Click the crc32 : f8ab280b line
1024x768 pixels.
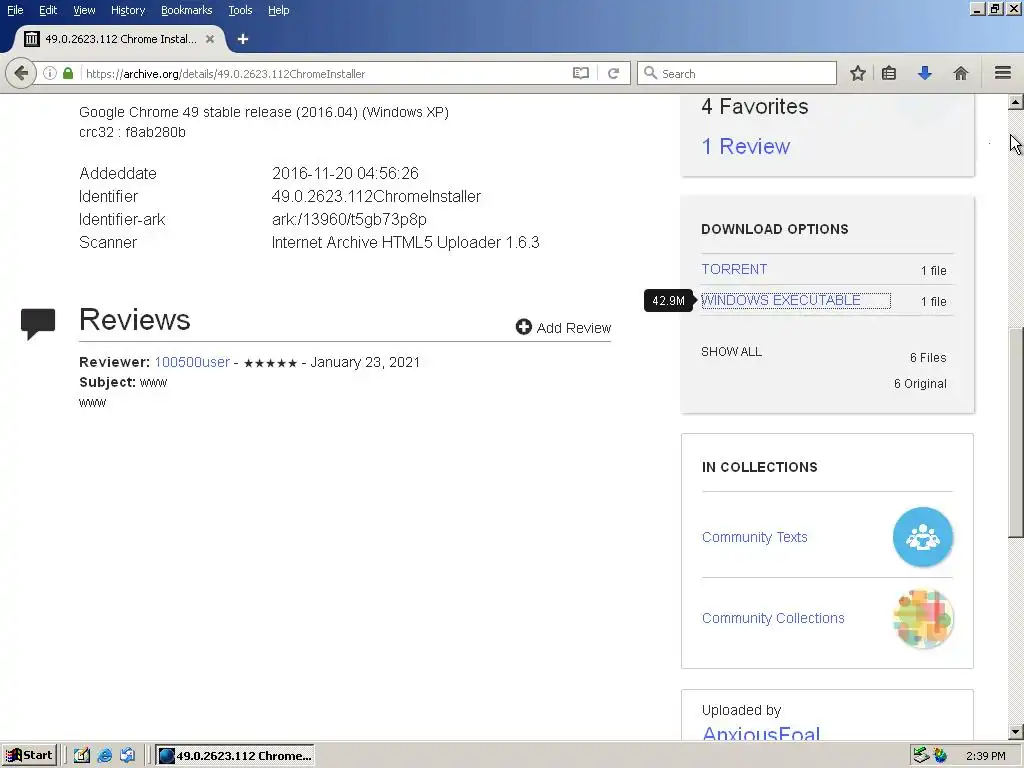click(x=132, y=132)
